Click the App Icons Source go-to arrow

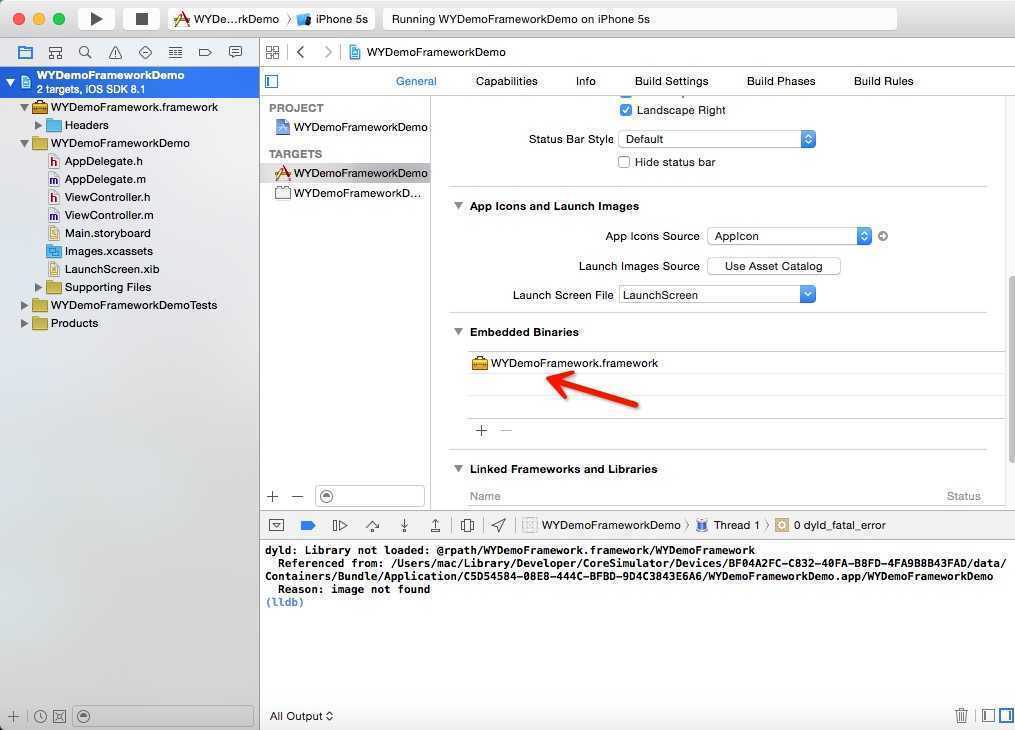[883, 236]
